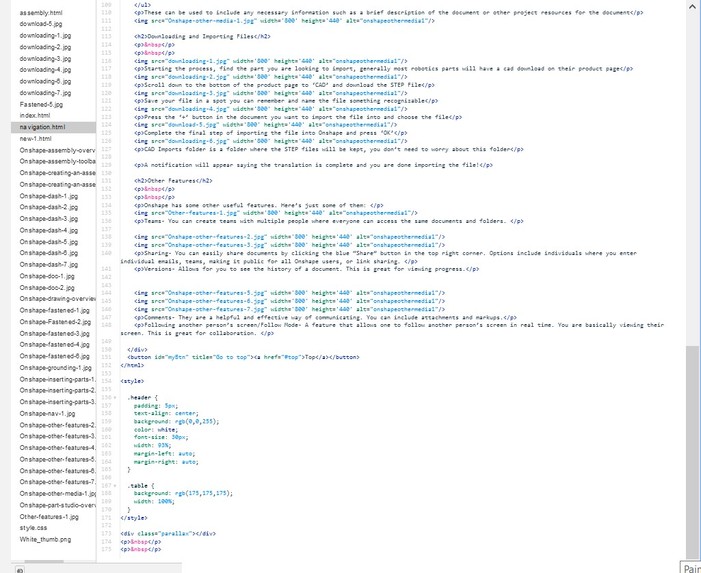Open assembly.html in the file list

point(41,13)
